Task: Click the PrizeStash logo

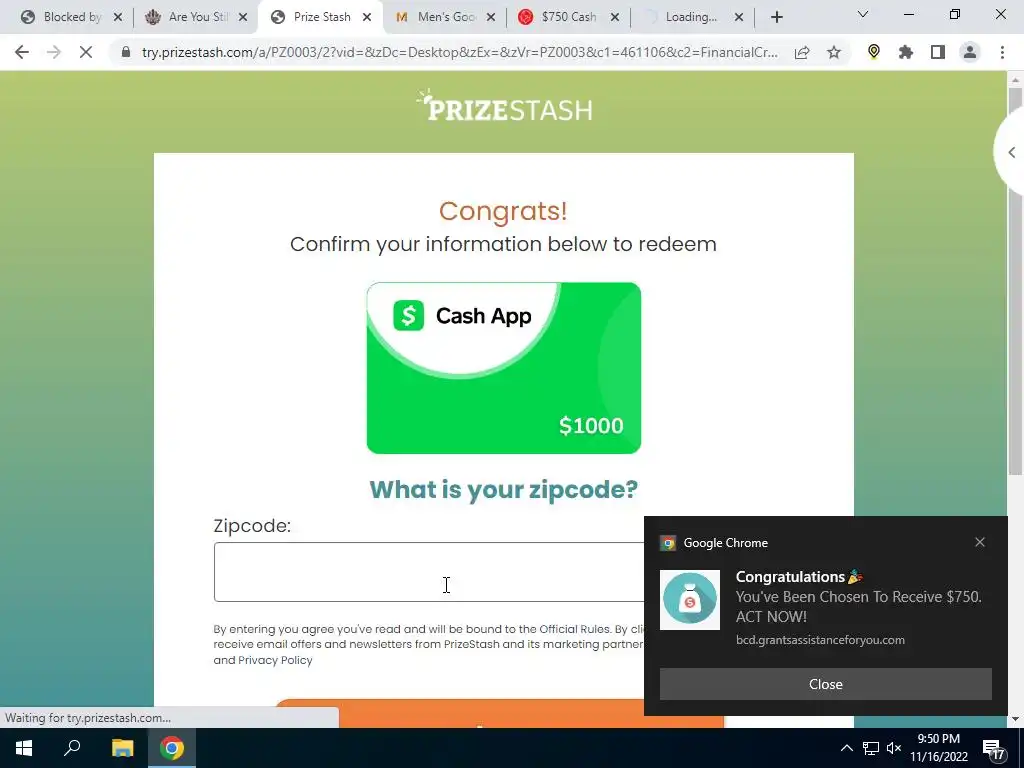Action: pos(504,106)
